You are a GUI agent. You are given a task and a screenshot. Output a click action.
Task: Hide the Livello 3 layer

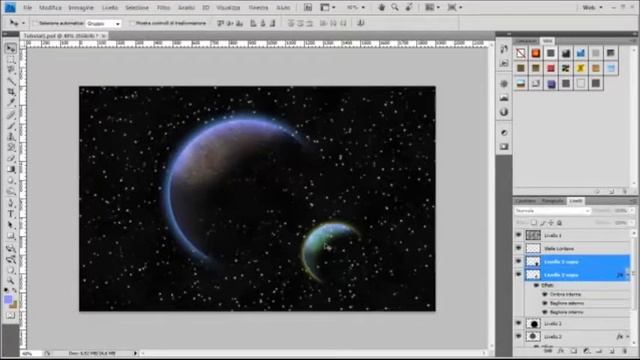(519, 323)
